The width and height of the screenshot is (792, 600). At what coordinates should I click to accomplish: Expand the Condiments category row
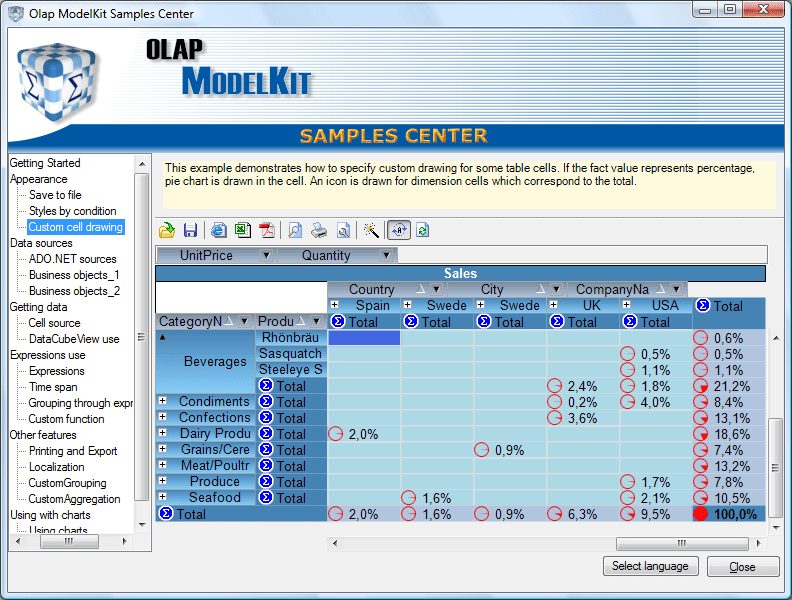tap(163, 401)
